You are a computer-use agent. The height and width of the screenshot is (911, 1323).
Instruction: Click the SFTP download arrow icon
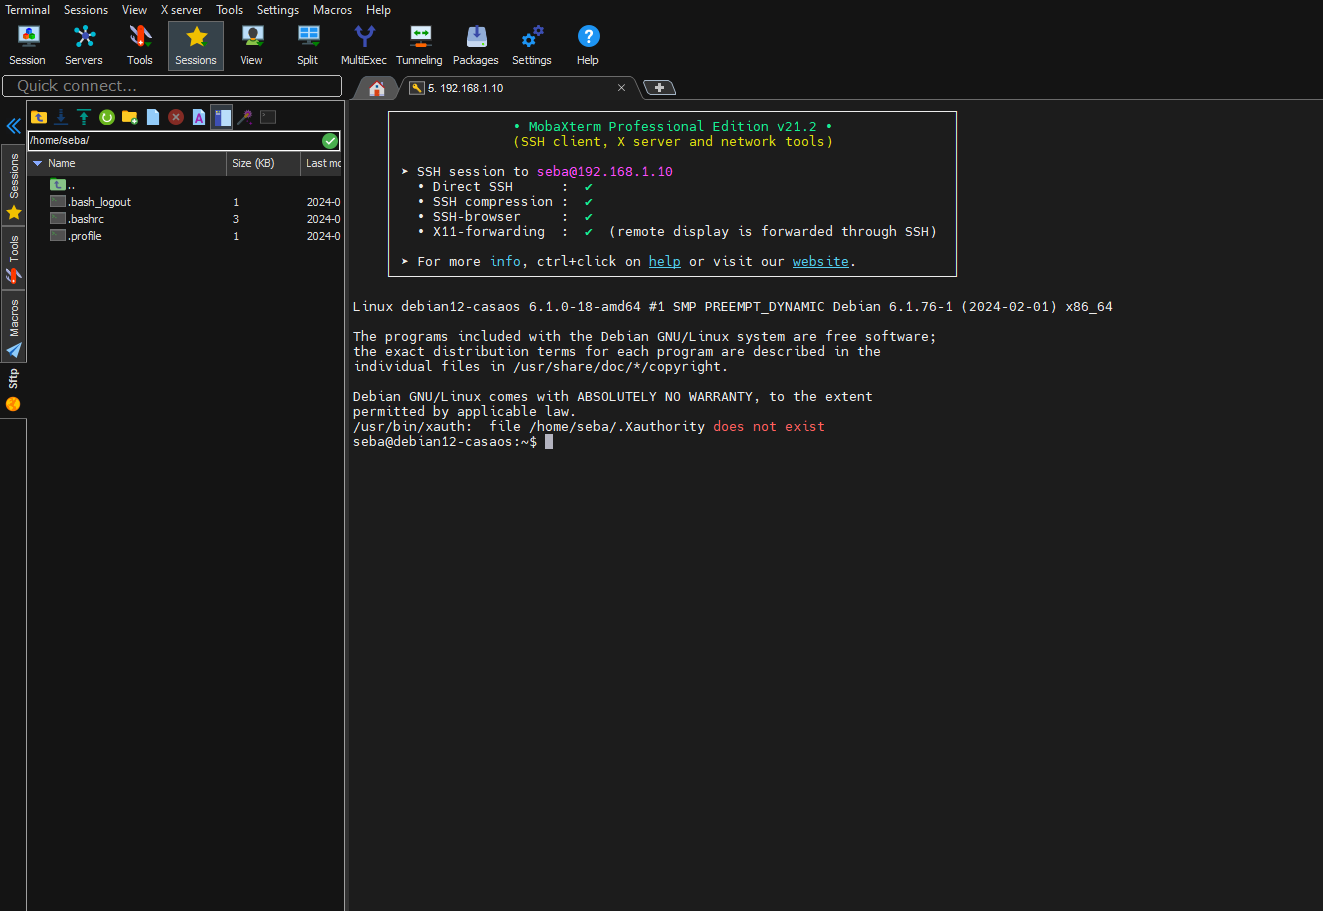(61, 117)
